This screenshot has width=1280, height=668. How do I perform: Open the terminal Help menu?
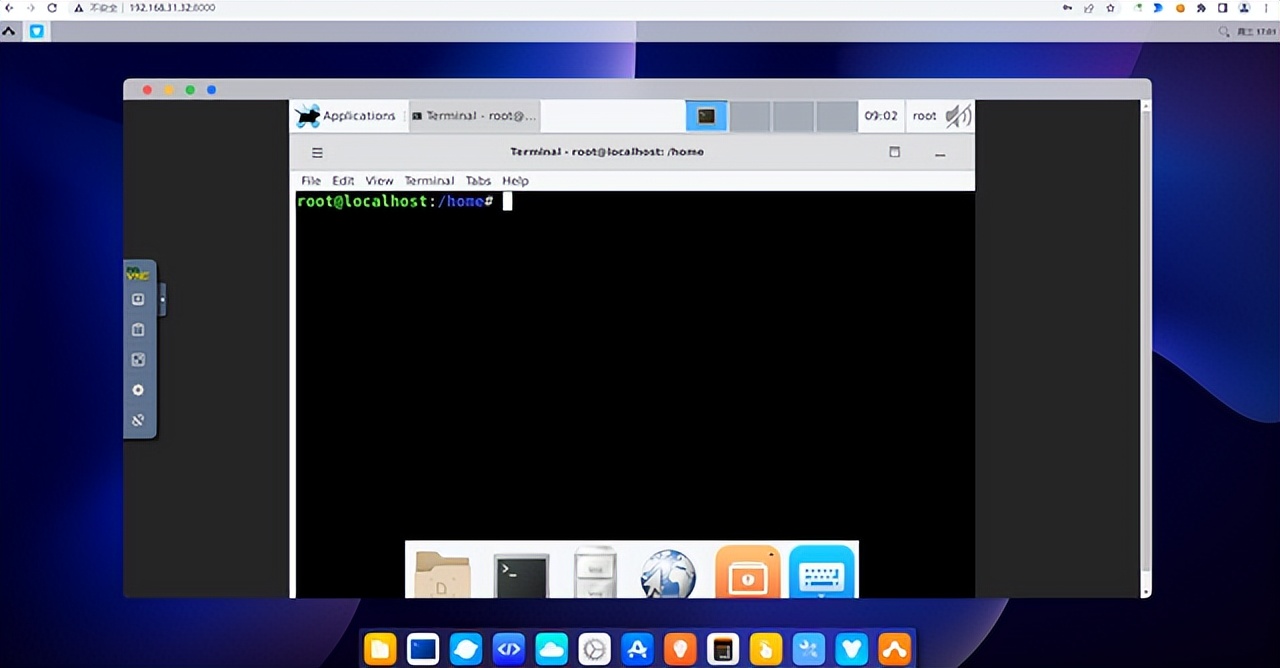pyautogui.click(x=515, y=181)
